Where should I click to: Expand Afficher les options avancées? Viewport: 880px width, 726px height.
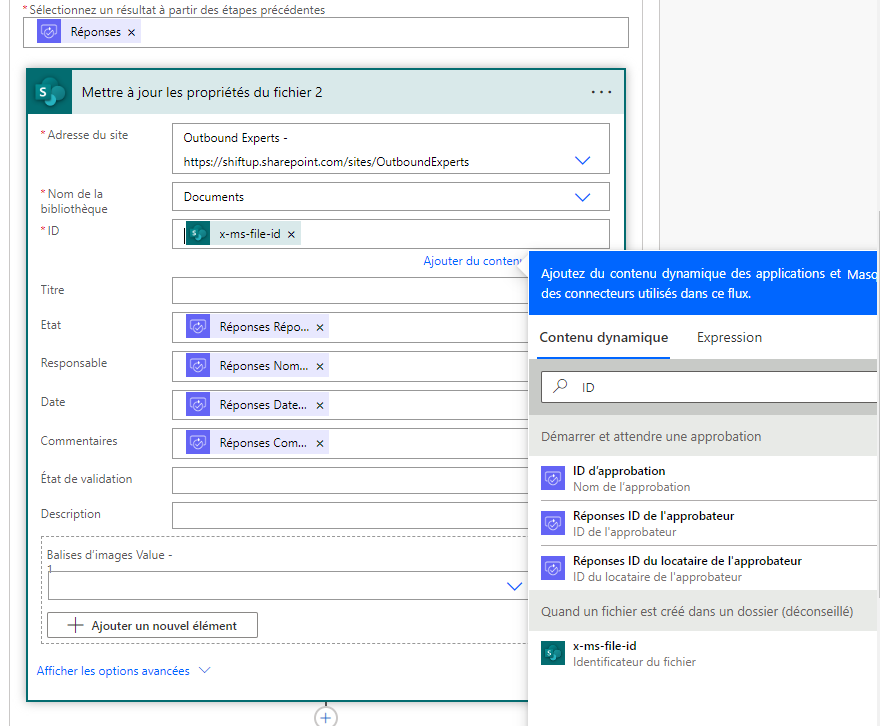tap(123, 670)
